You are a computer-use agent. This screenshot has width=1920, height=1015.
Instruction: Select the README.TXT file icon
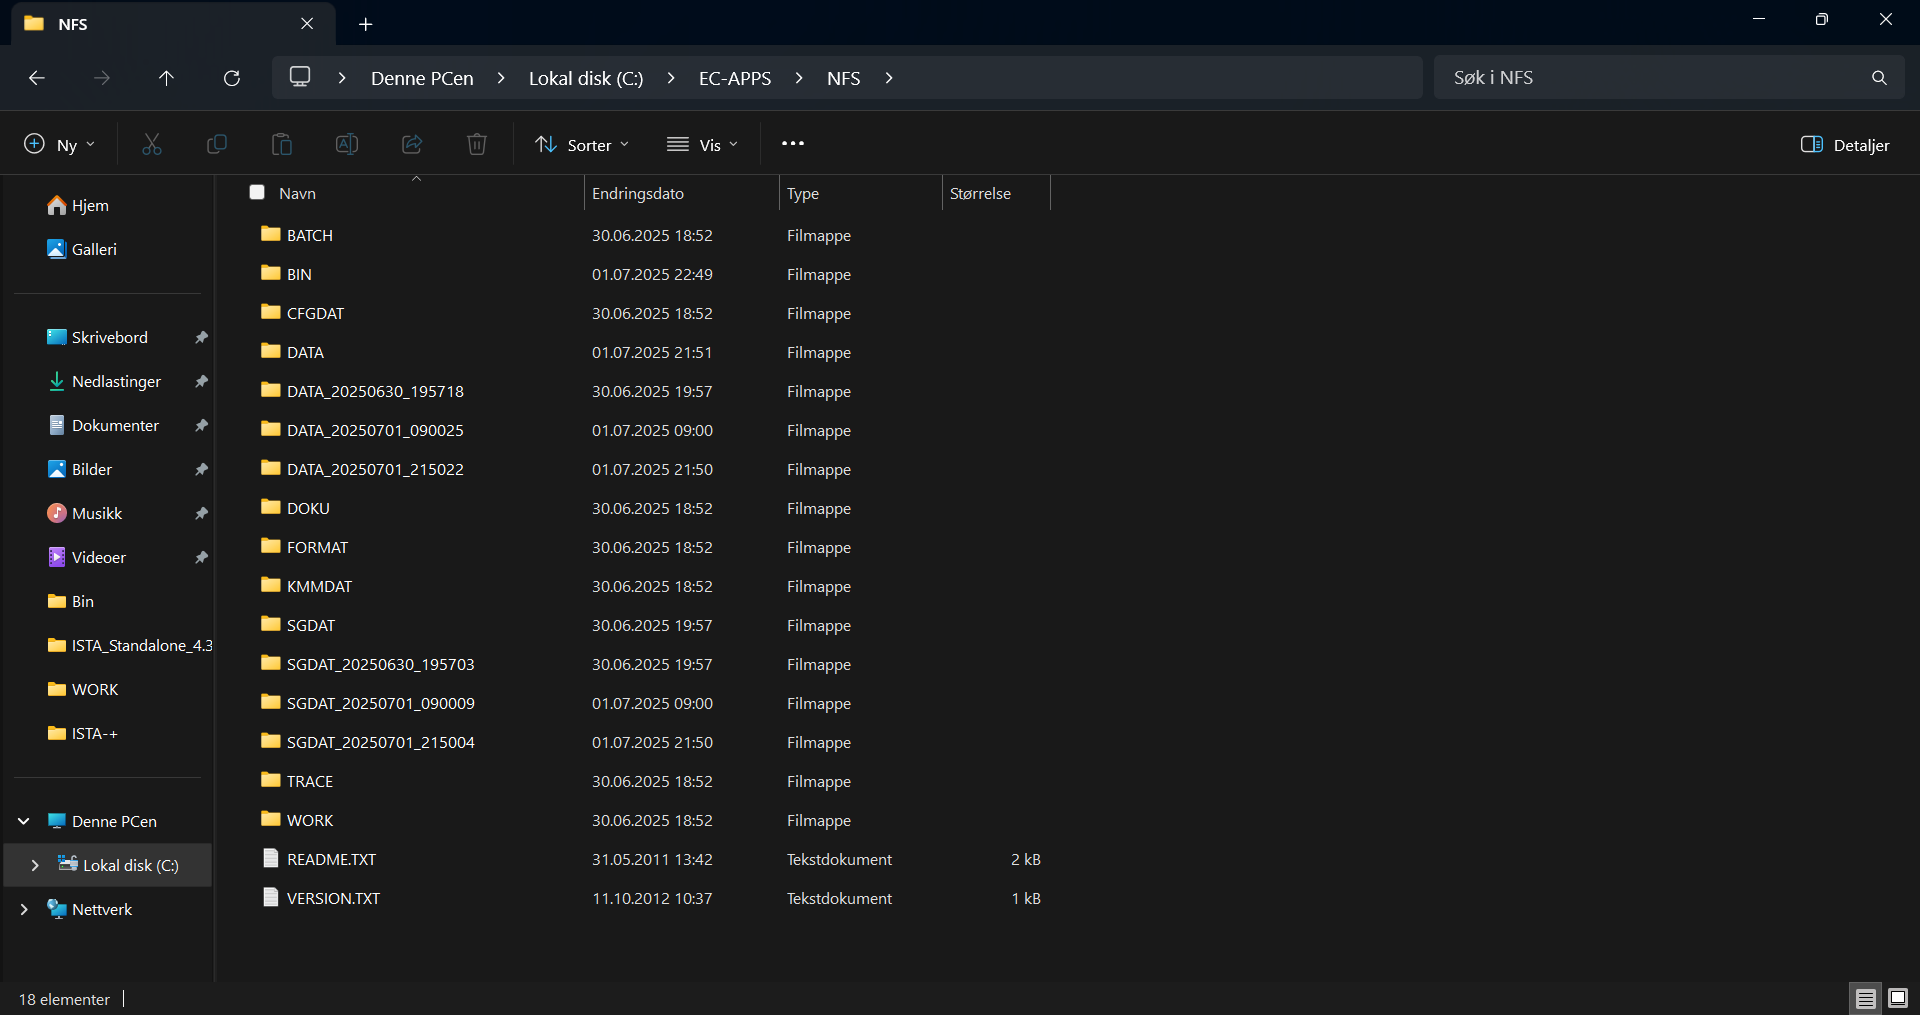[270, 858]
